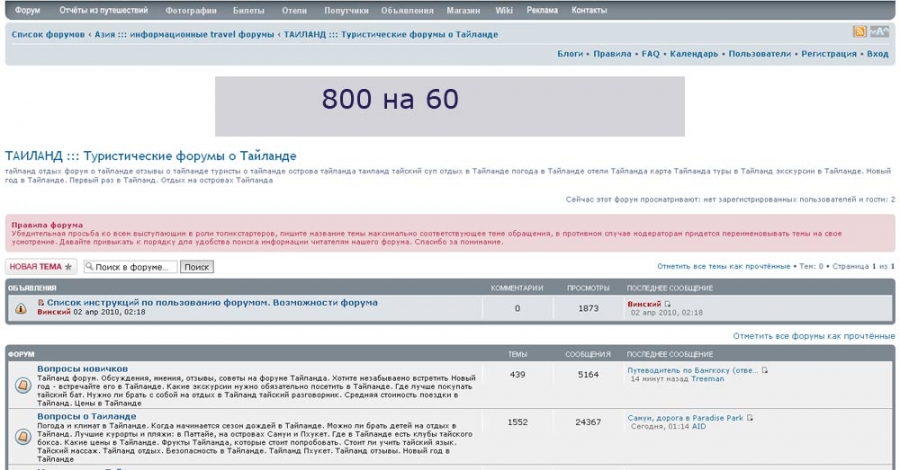
Task: Open the Отели menu item
Action: 294,10
